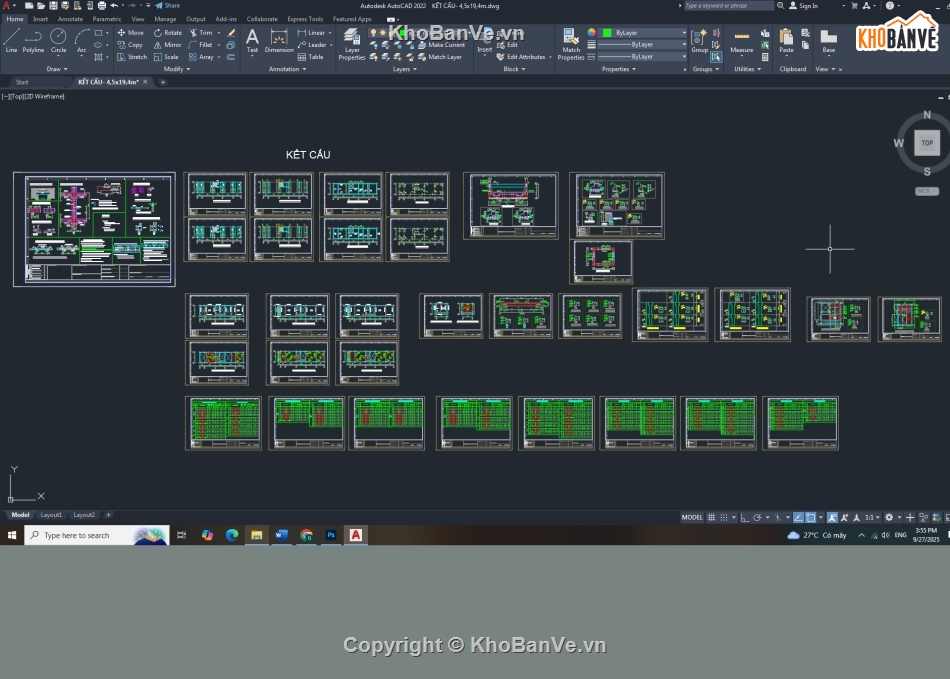
Task: Toggle grid display in status bar
Action: click(x=712, y=517)
